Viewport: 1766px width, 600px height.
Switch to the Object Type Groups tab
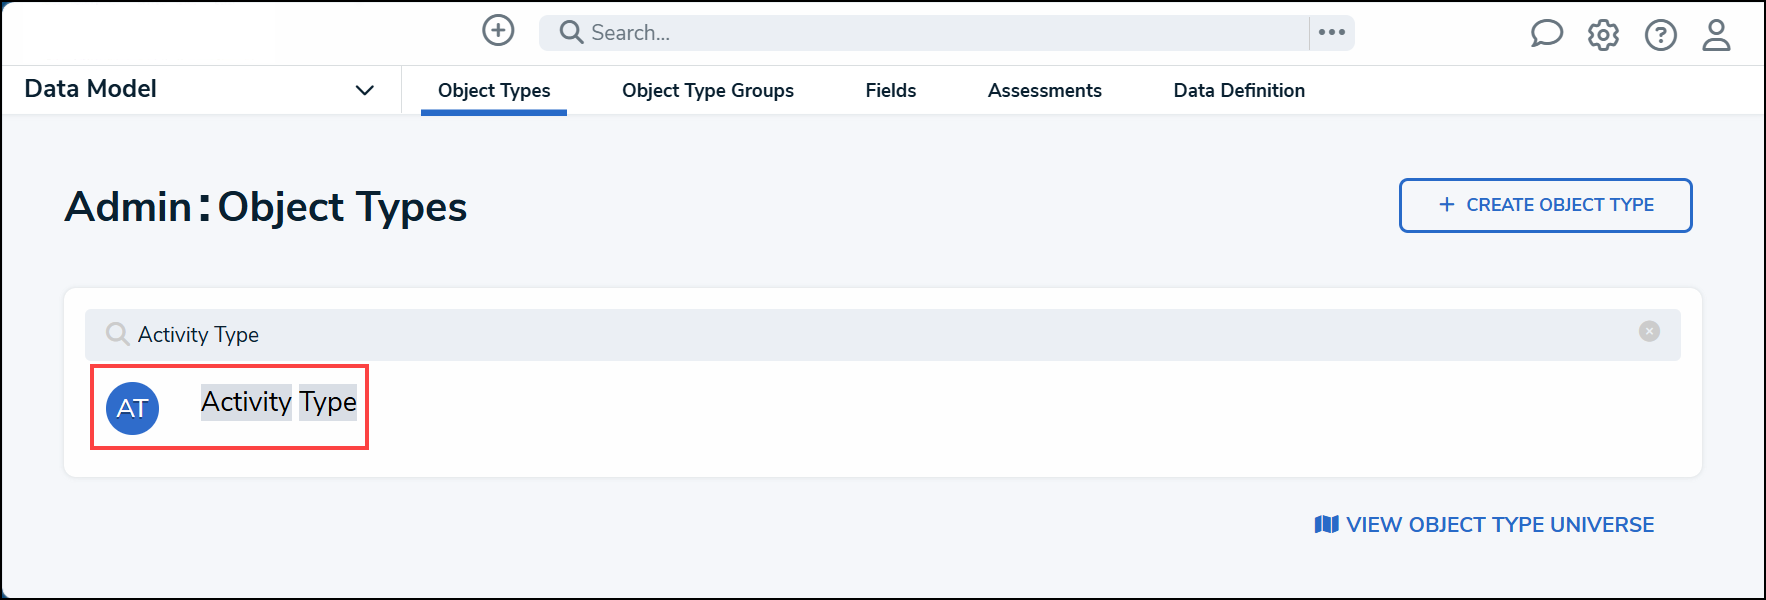[708, 90]
